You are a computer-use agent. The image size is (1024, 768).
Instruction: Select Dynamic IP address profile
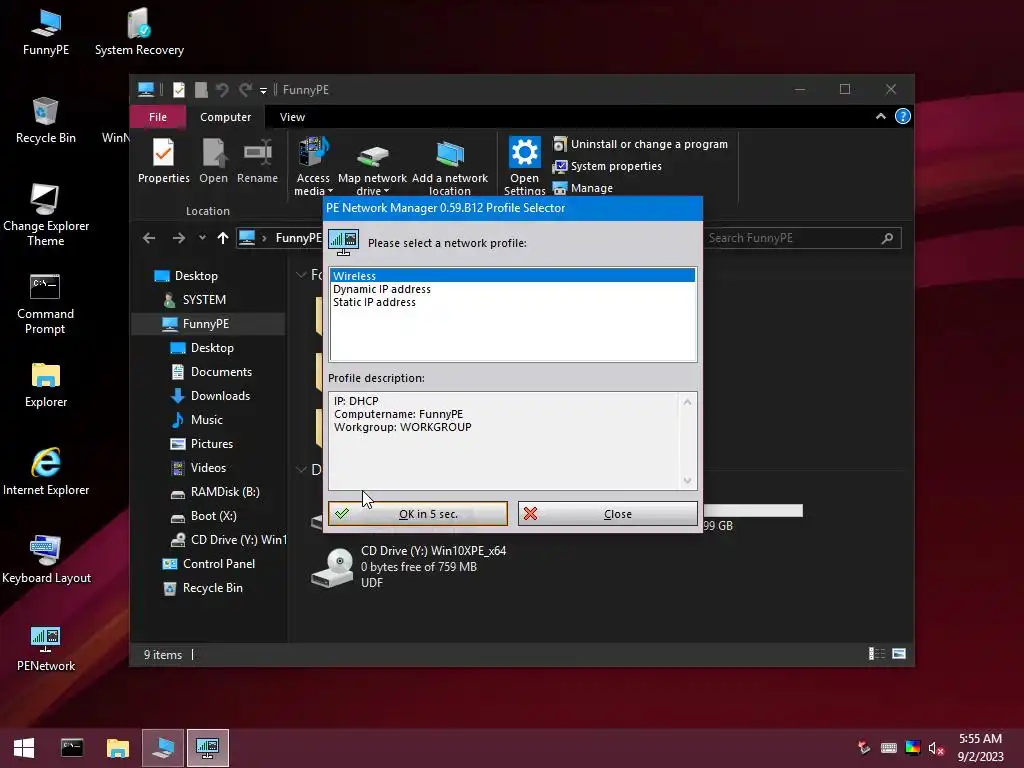pyautogui.click(x=513, y=289)
